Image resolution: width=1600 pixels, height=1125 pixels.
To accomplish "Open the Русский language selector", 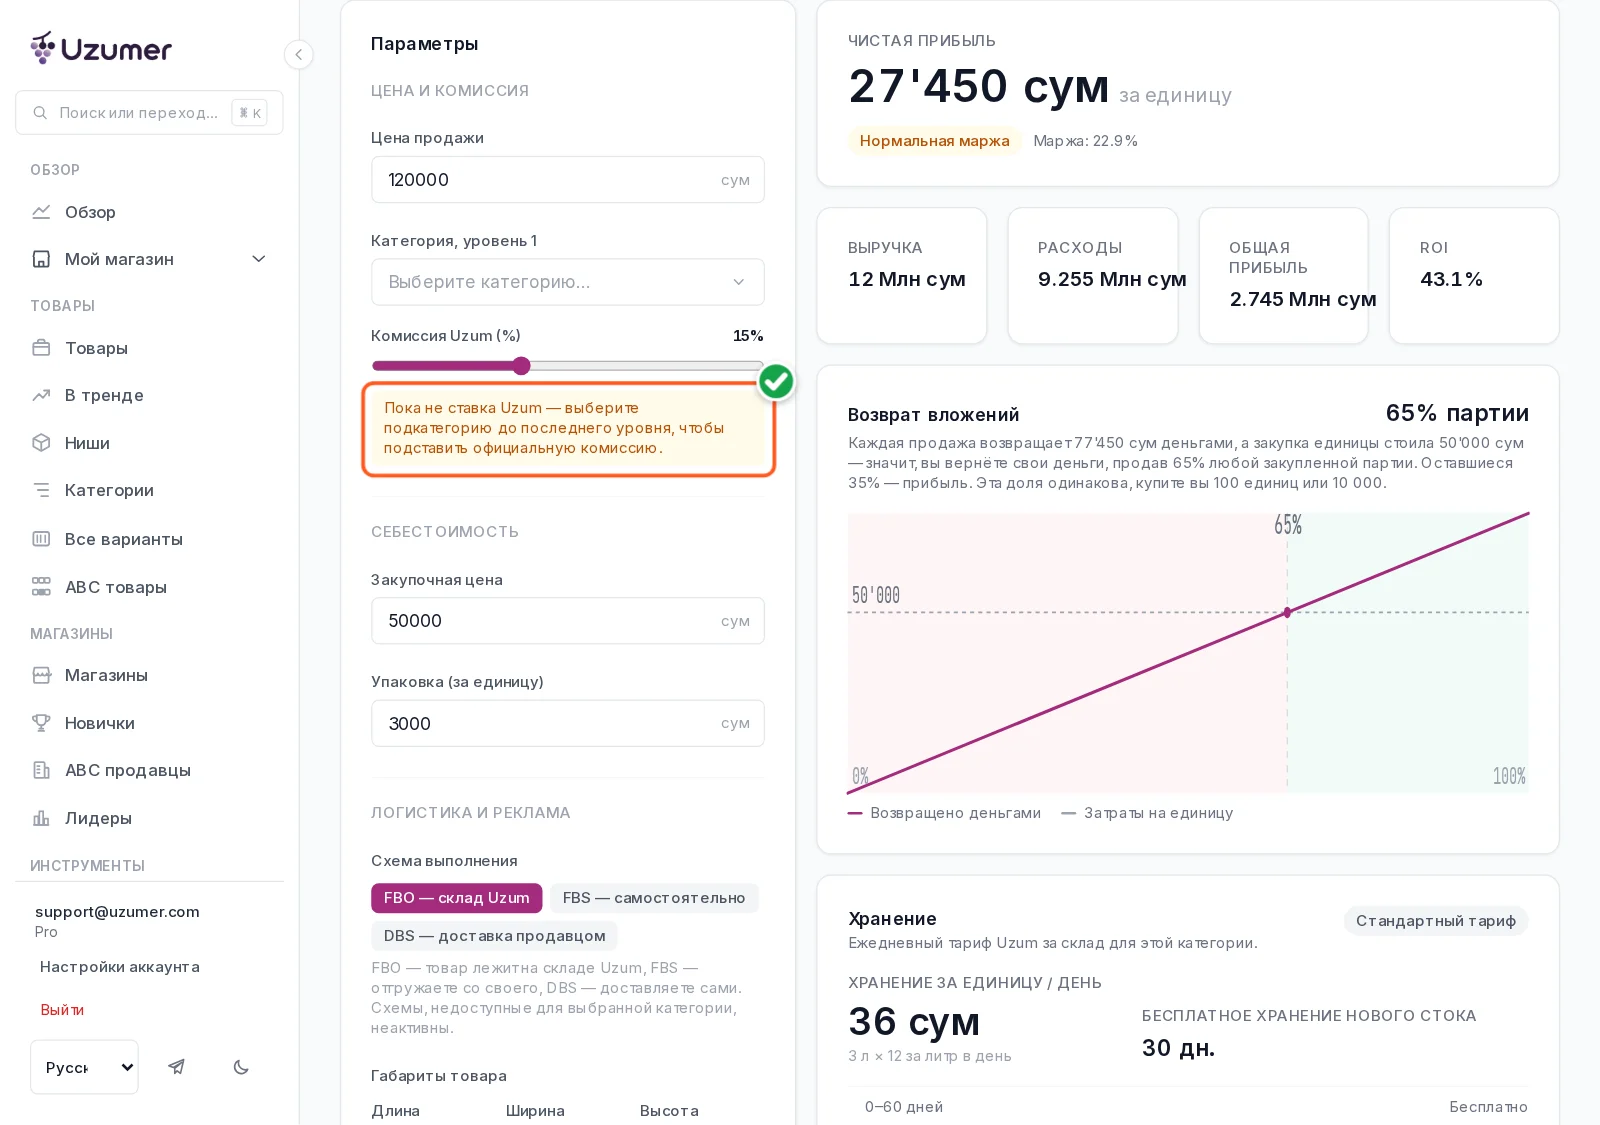I will point(84,1067).
